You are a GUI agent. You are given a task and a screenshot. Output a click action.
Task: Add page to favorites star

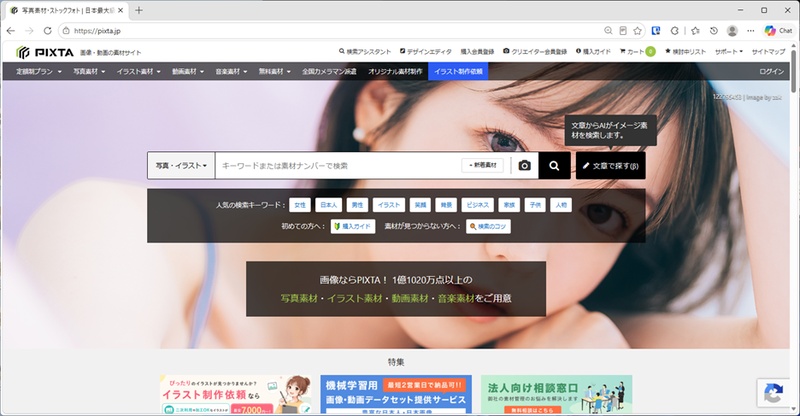point(637,31)
